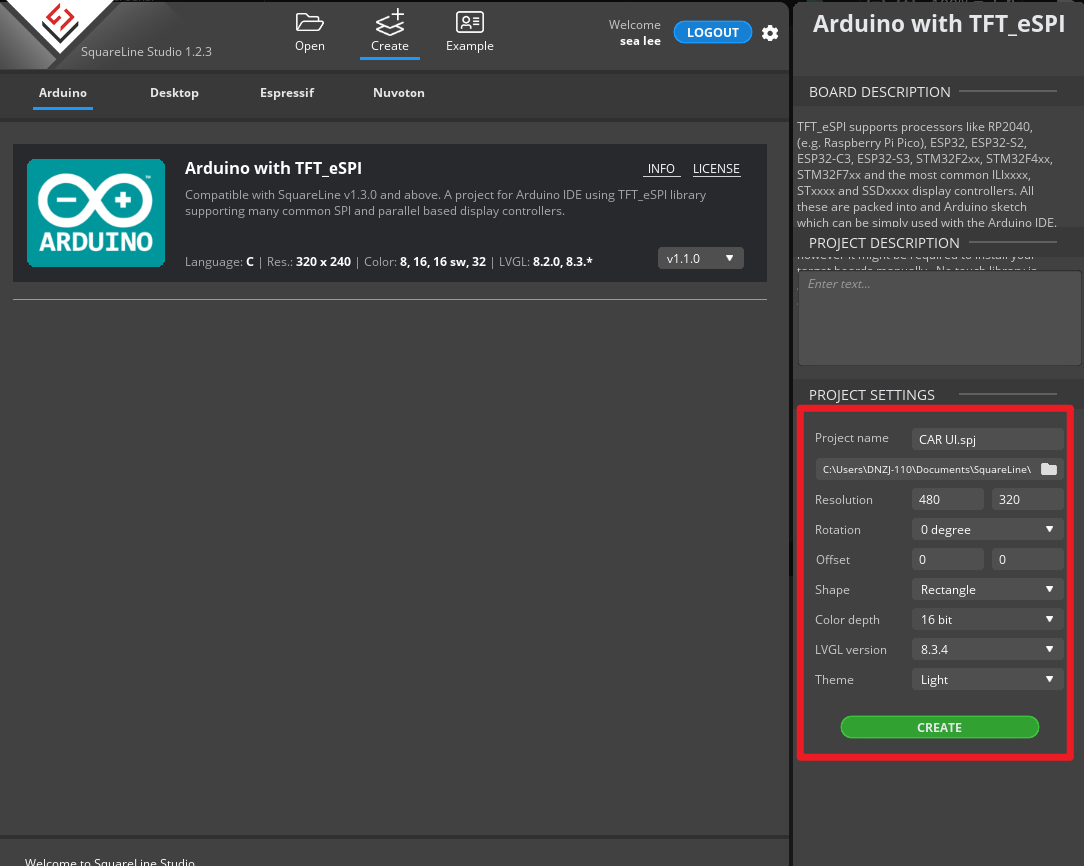Go to the Example section
1084x866 pixels.
(x=469, y=32)
